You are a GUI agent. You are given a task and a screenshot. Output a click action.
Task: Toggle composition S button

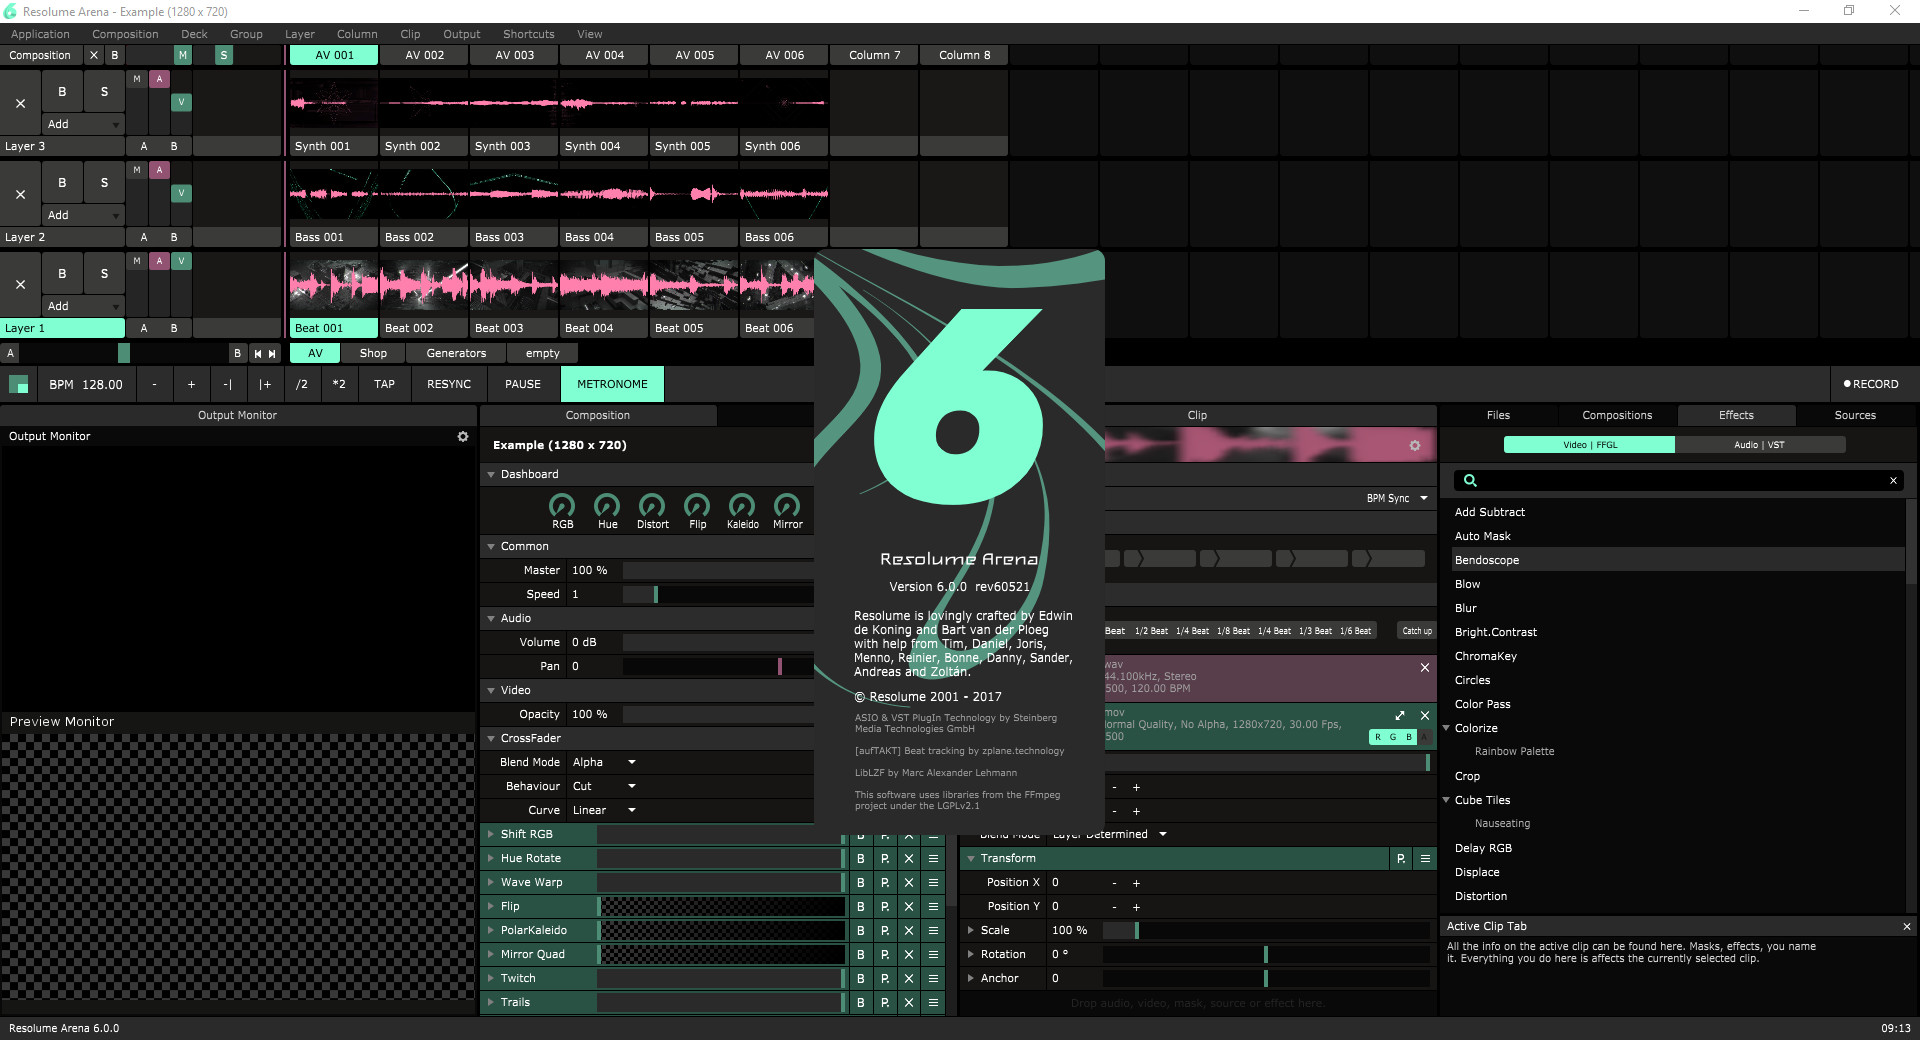click(x=224, y=55)
